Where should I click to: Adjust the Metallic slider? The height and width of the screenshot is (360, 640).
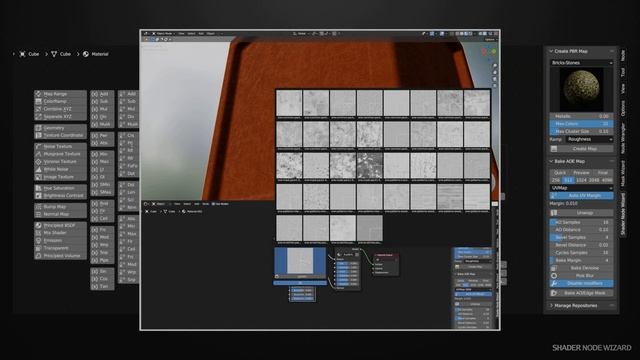[x=581, y=116]
